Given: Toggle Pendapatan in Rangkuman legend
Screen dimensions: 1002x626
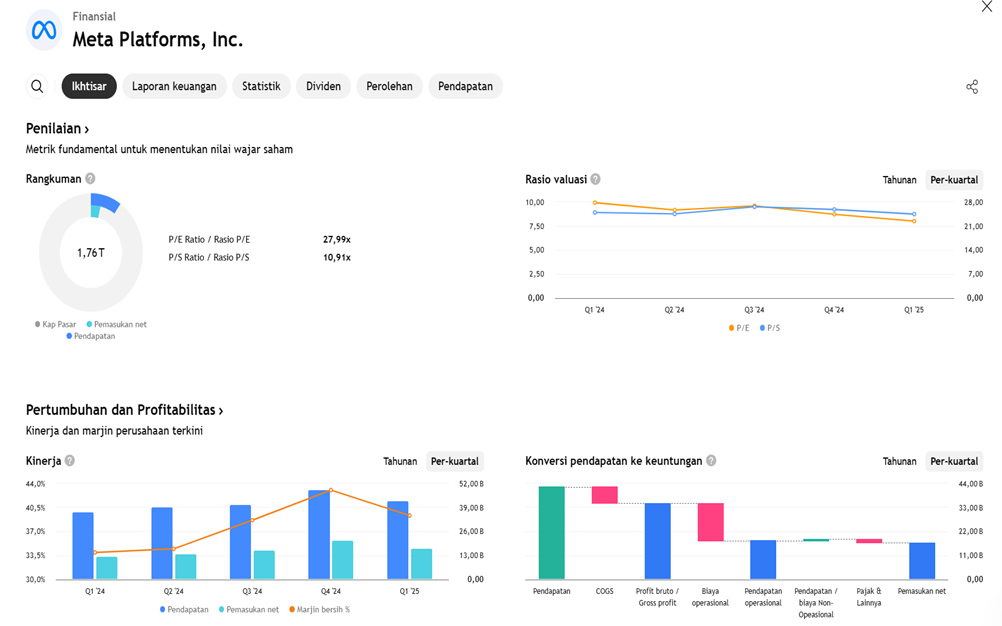Looking at the screenshot, I should coord(91,336).
